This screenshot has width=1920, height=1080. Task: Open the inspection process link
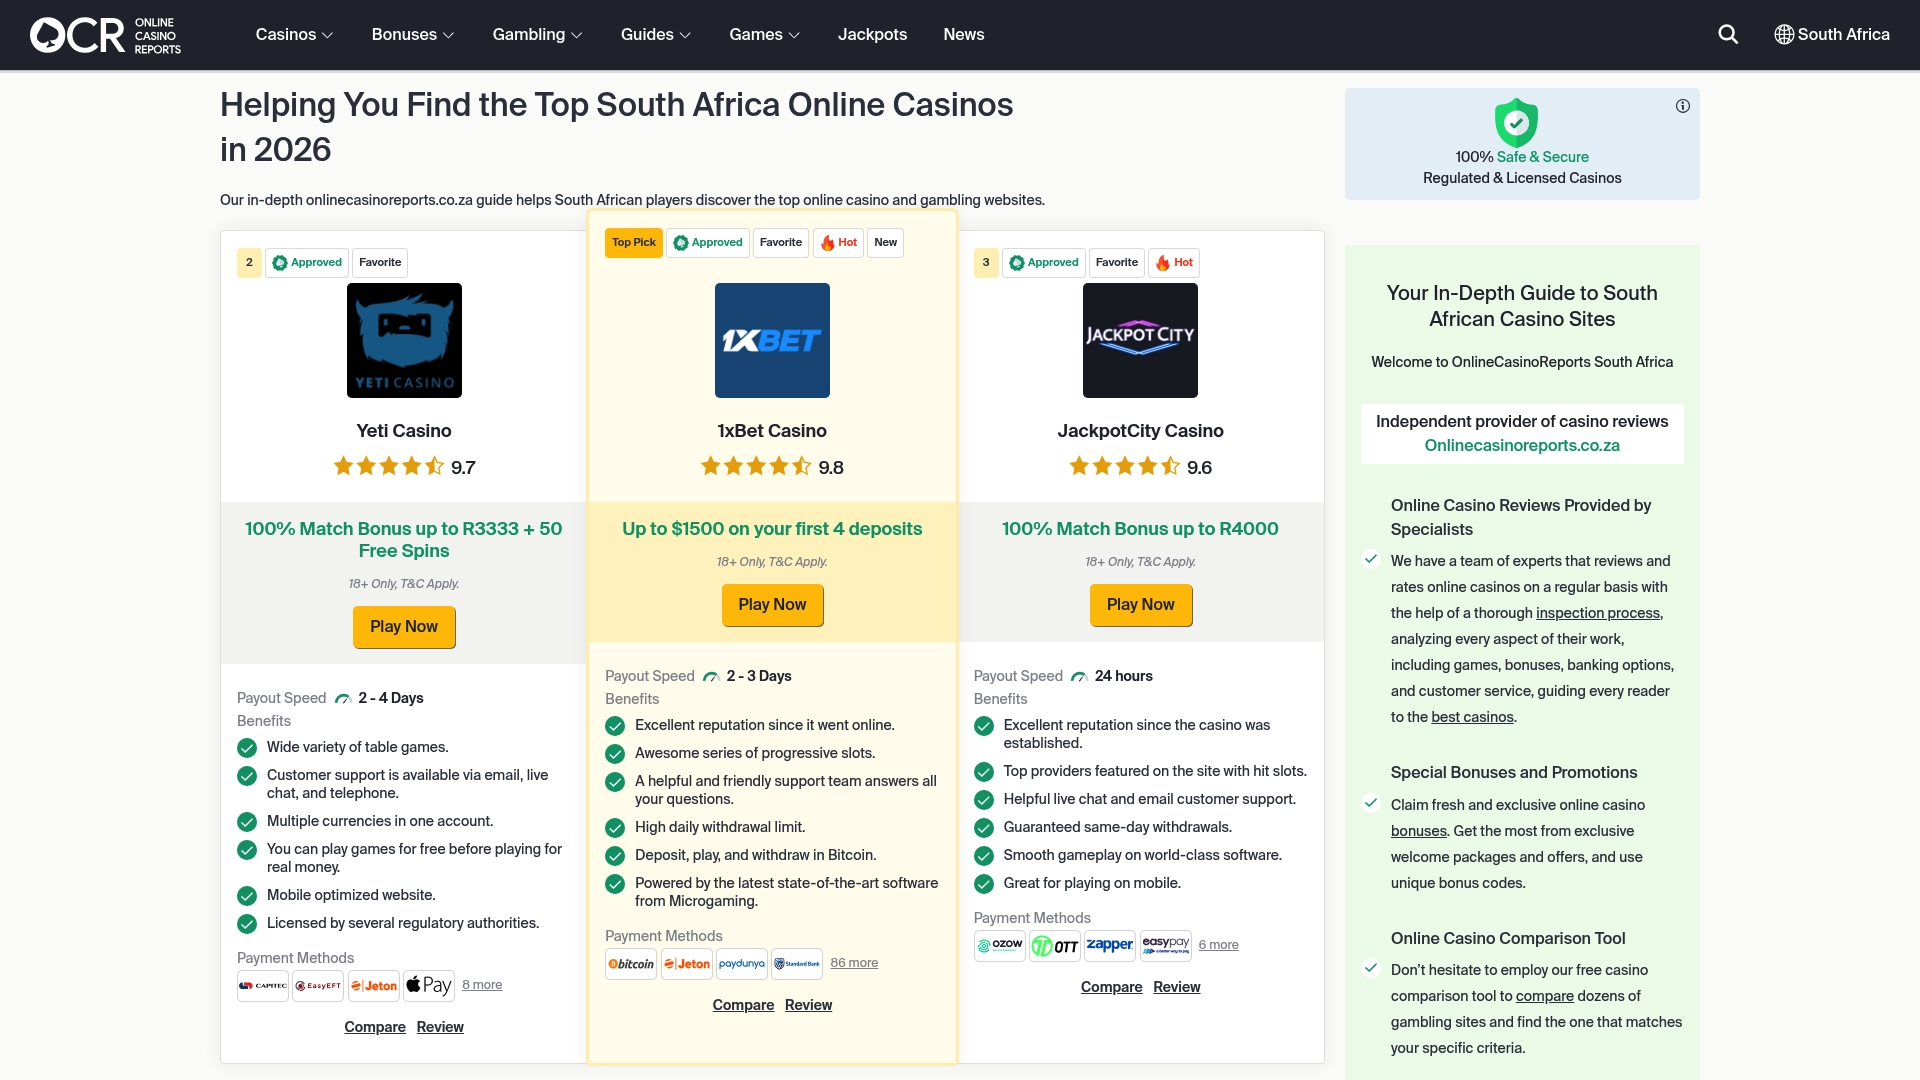point(1598,613)
